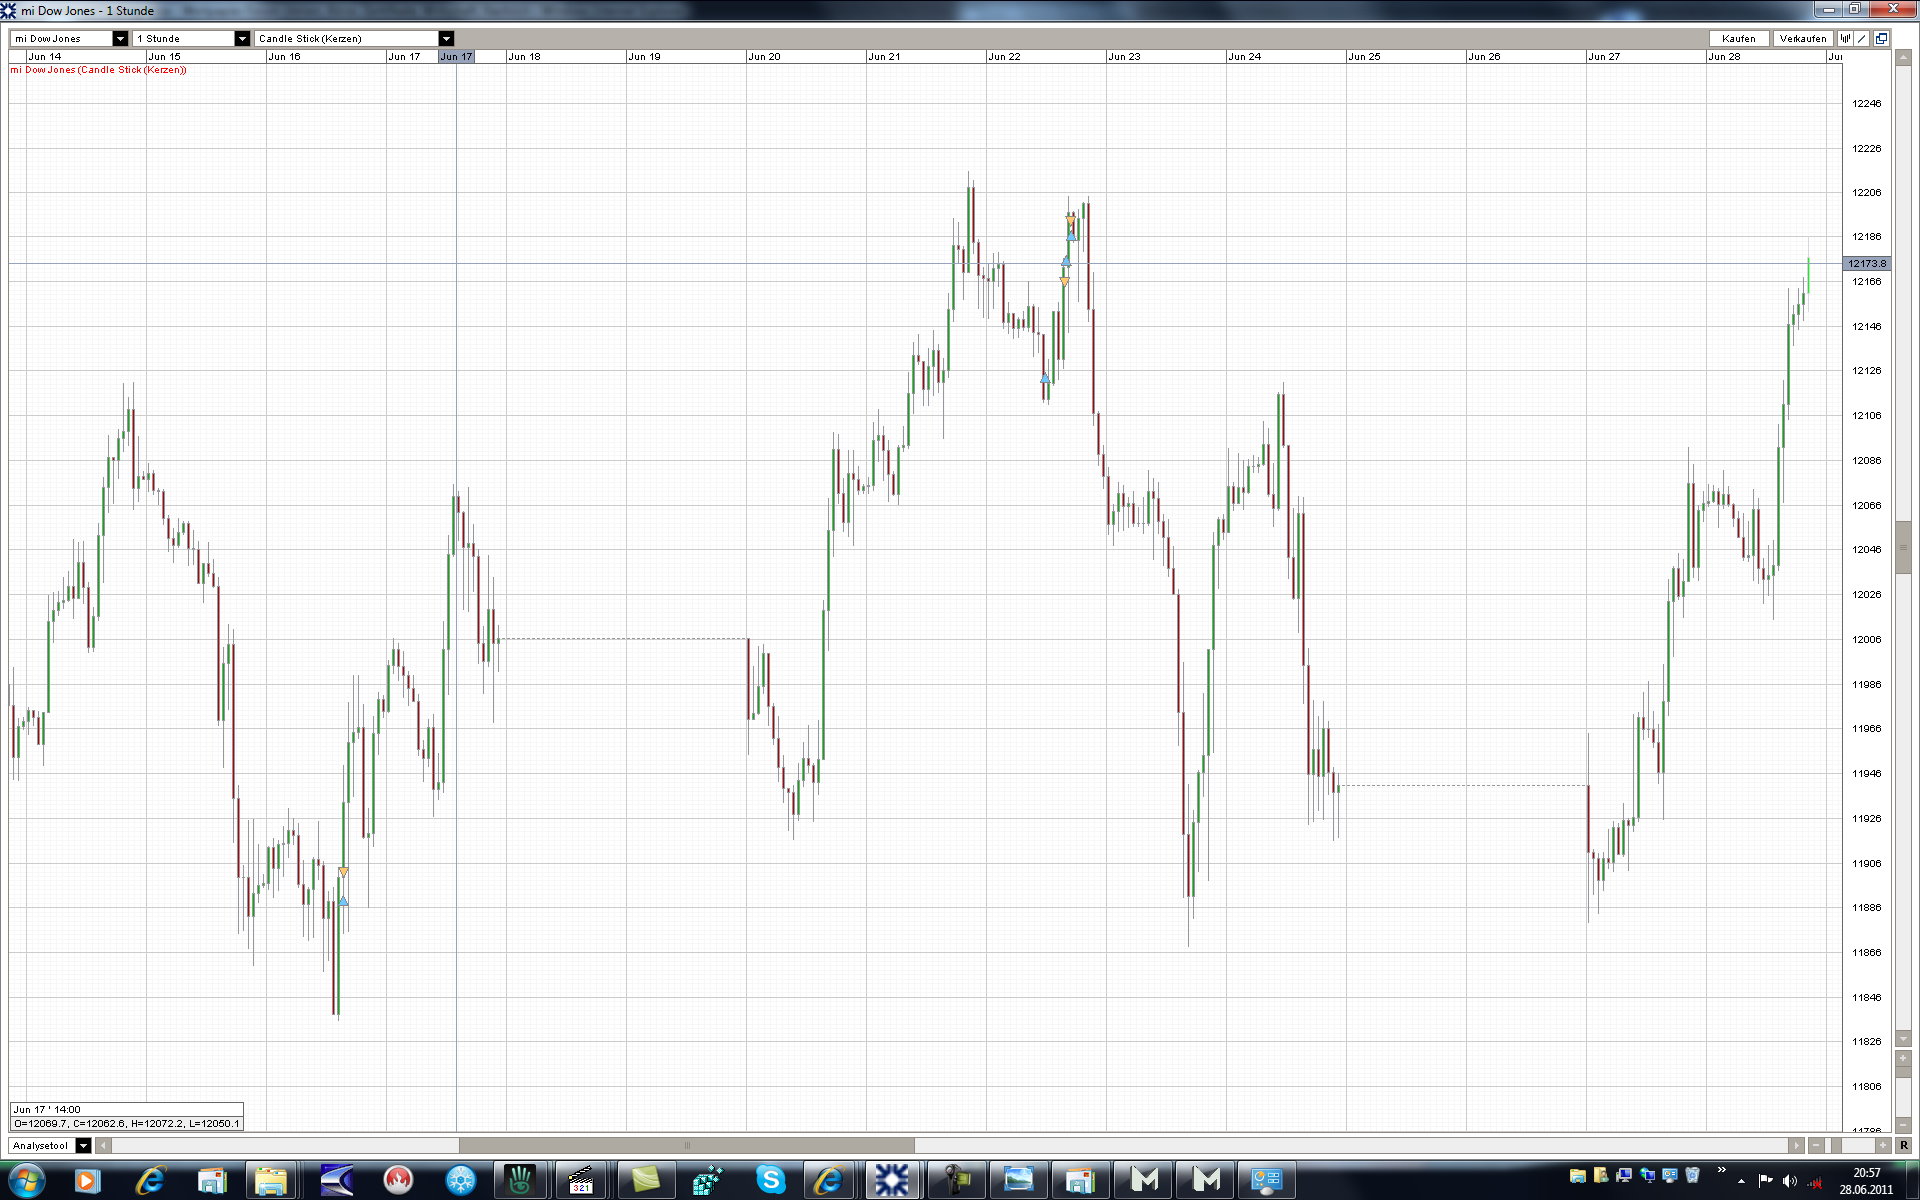Click the detach window icon
Image resolution: width=1920 pixels, height=1200 pixels.
pos(1881,39)
